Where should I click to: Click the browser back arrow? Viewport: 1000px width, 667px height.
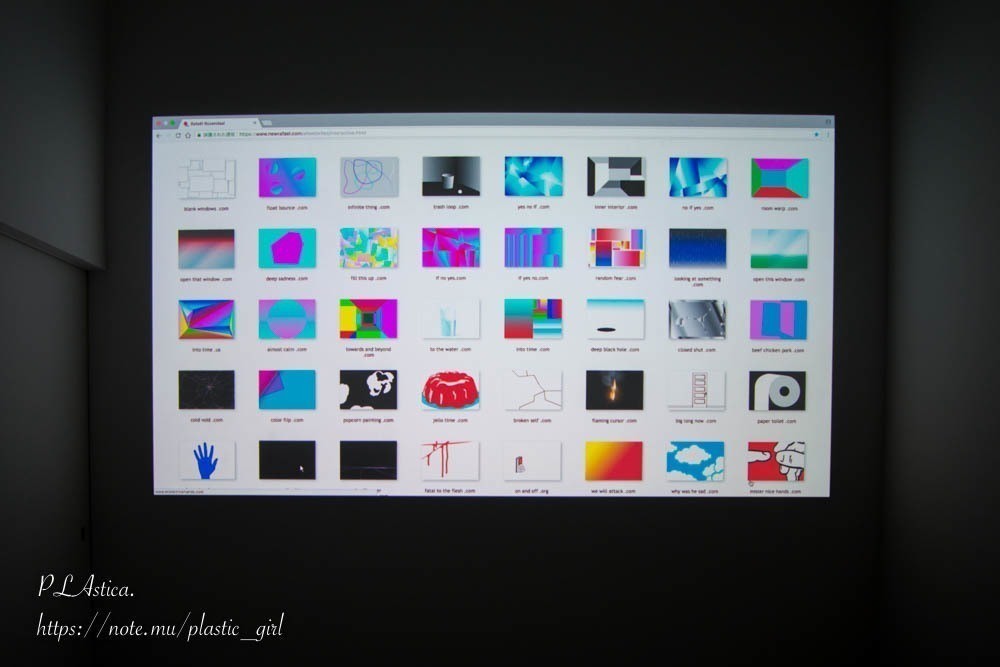point(158,134)
